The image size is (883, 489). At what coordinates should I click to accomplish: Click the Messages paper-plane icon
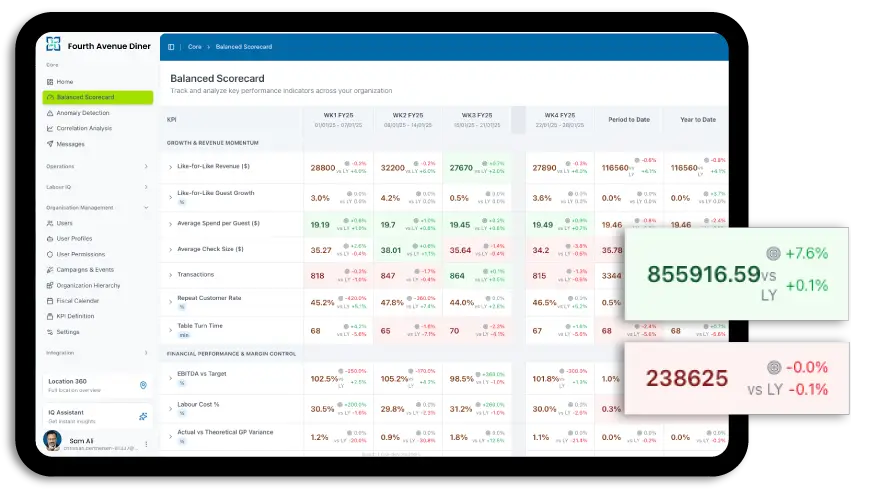50,144
